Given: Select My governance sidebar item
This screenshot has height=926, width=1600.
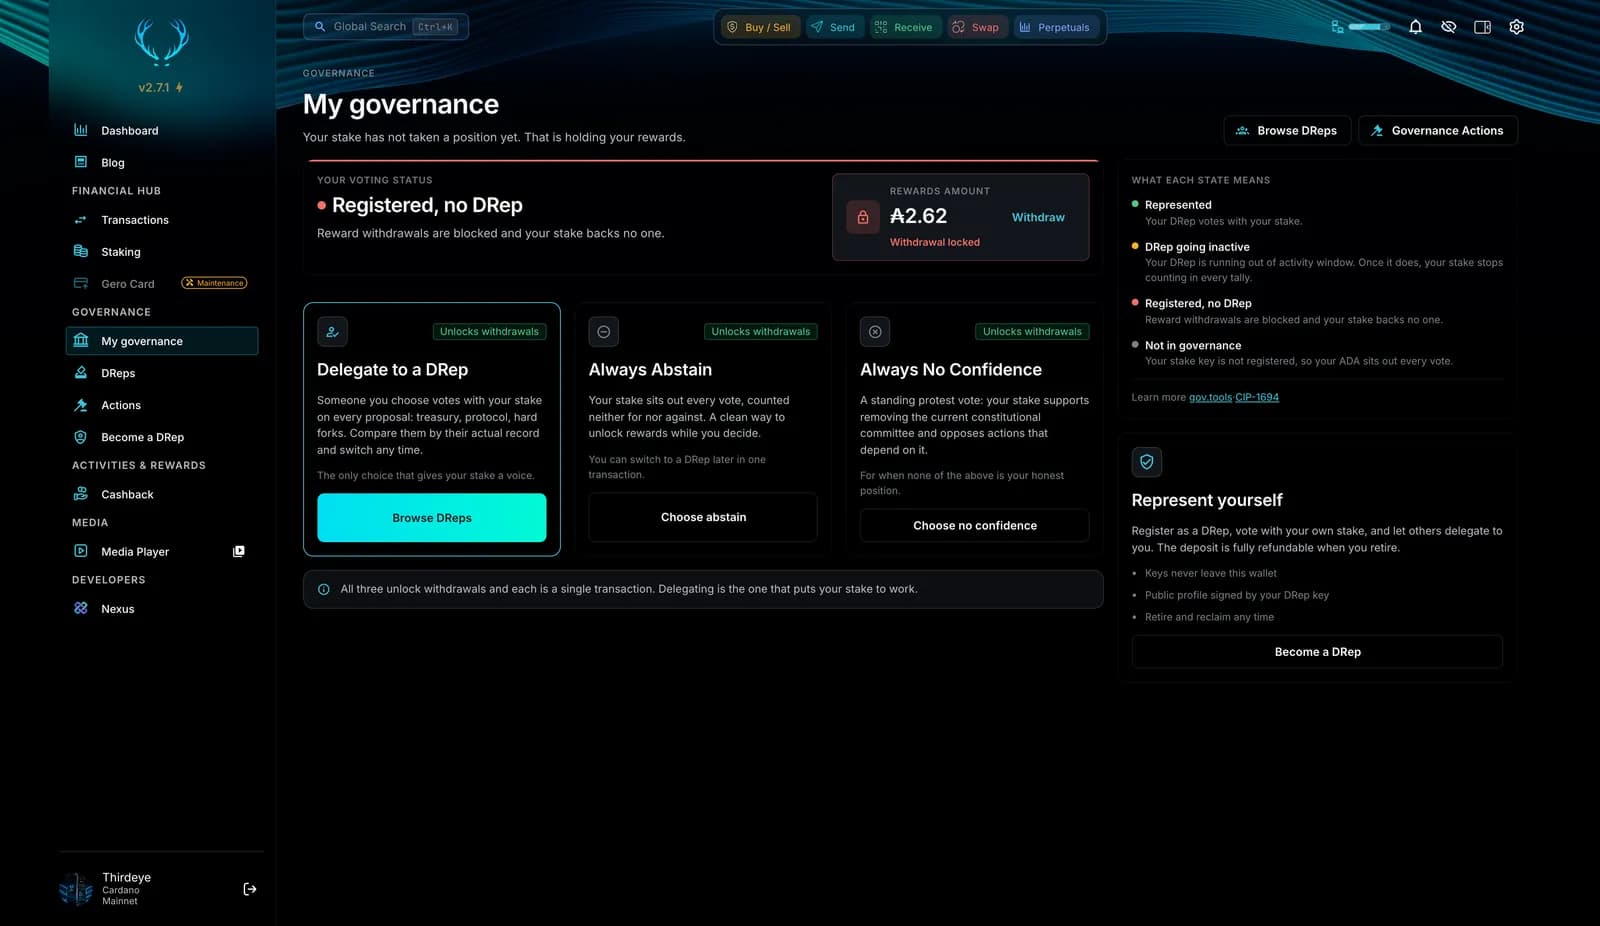Looking at the screenshot, I should point(162,341).
